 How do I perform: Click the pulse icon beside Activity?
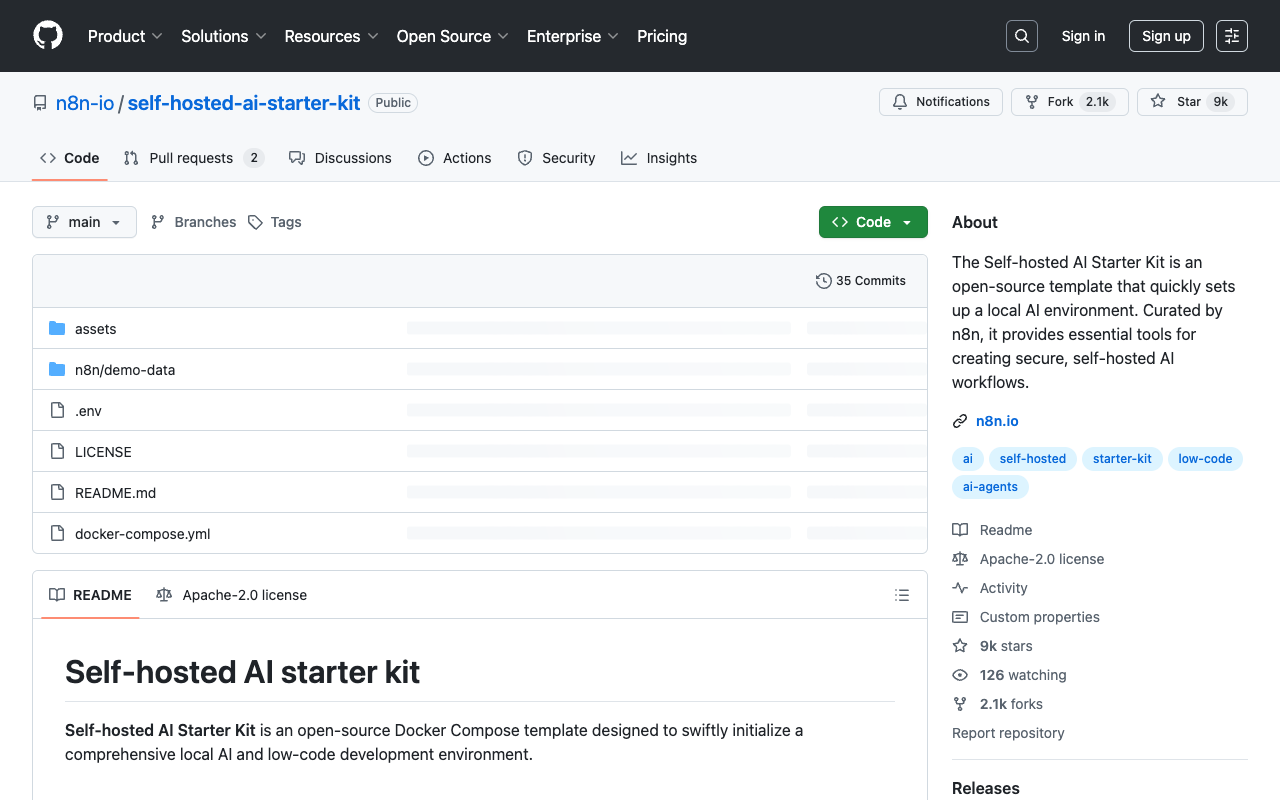tap(960, 588)
